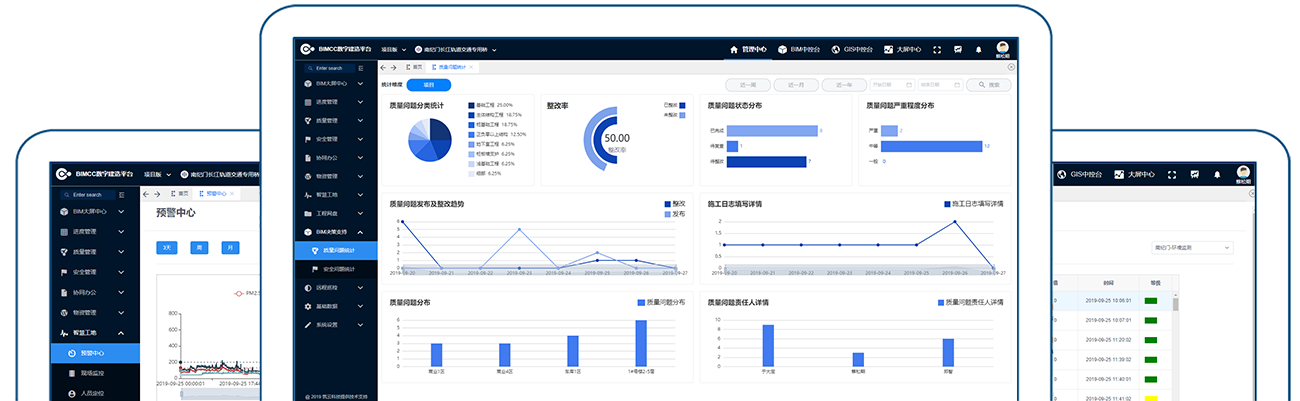1300x401 pixels.
Task: Click the notification bell in center header
Action: (978, 49)
